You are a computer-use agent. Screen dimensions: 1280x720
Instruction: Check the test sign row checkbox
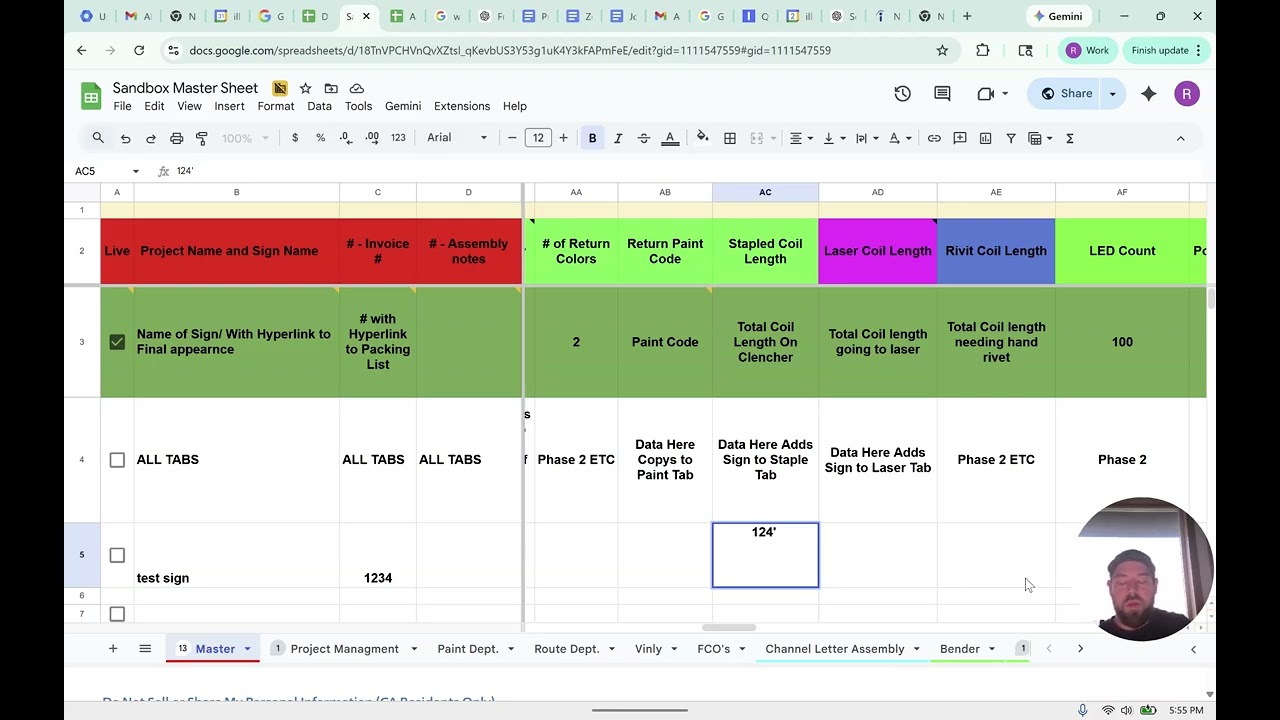pyautogui.click(x=117, y=555)
